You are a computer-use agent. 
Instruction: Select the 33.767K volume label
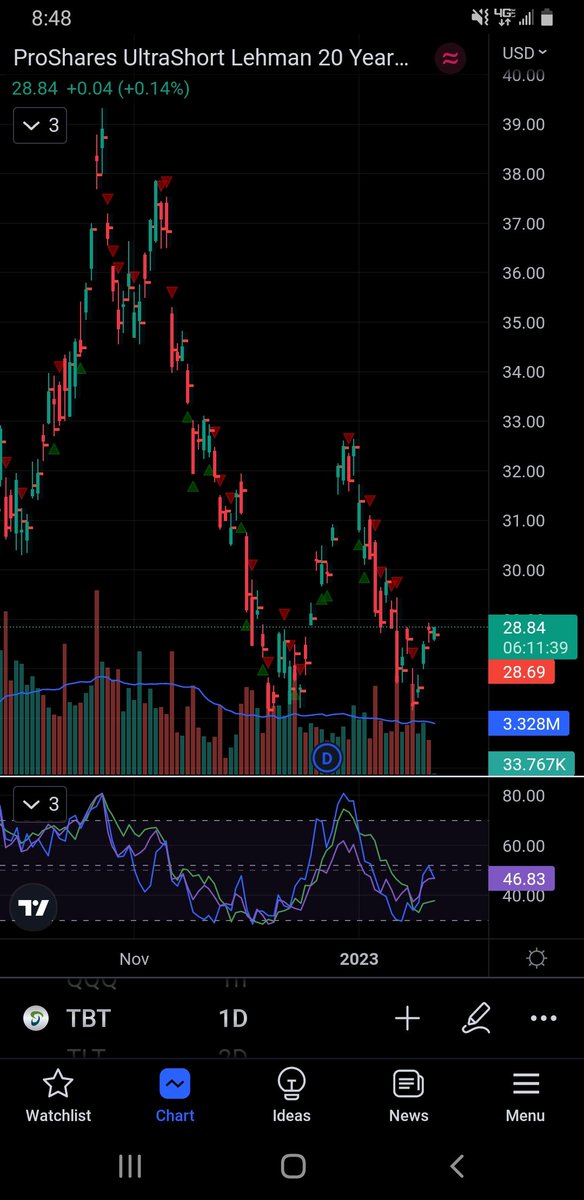pos(531,764)
